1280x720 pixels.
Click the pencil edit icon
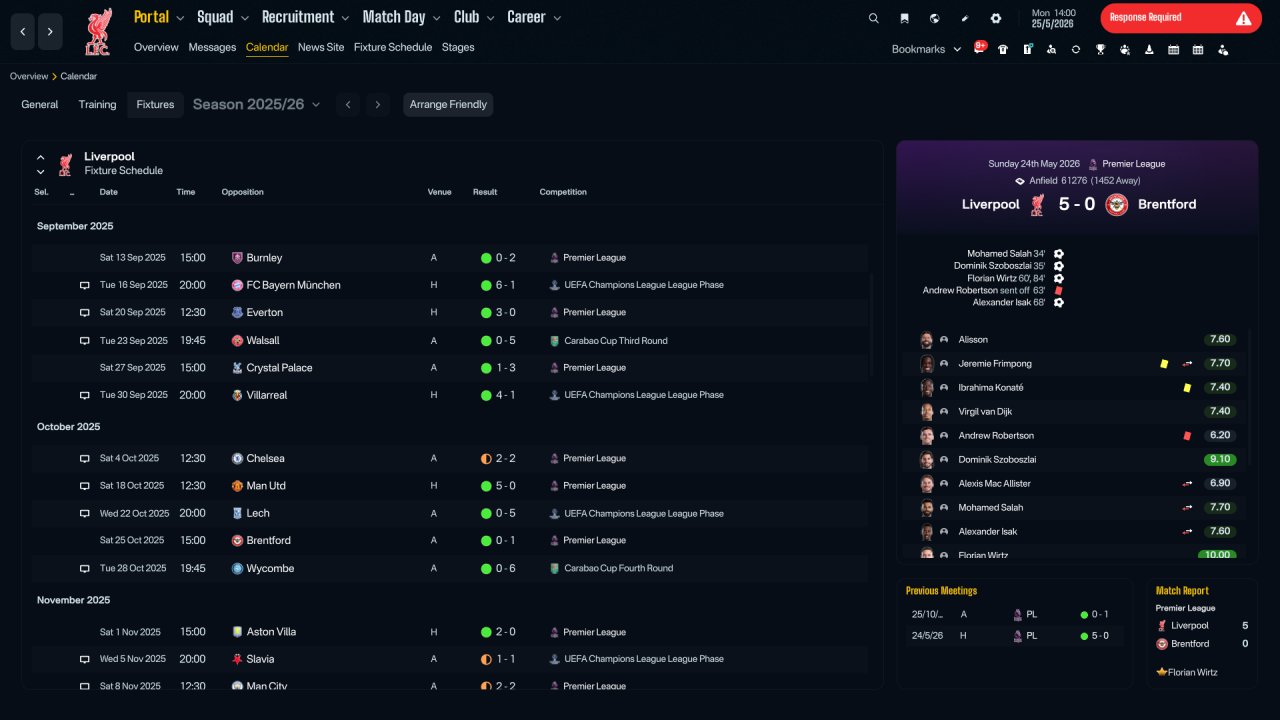[x=965, y=18]
